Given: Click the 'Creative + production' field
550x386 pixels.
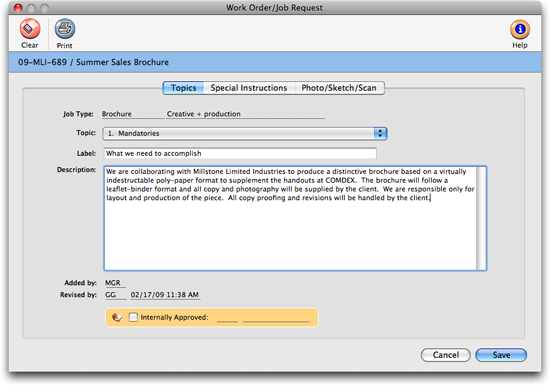Looking at the screenshot, I should pos(246,114).
